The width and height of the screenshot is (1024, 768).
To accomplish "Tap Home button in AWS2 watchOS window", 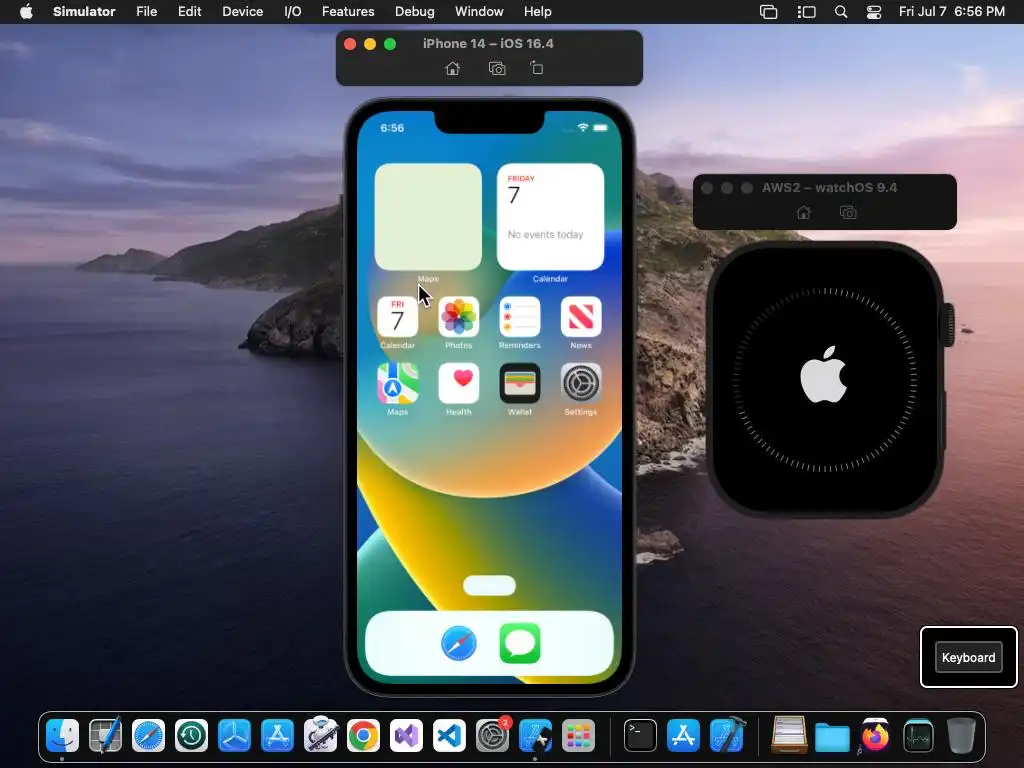I will point(803,213).
